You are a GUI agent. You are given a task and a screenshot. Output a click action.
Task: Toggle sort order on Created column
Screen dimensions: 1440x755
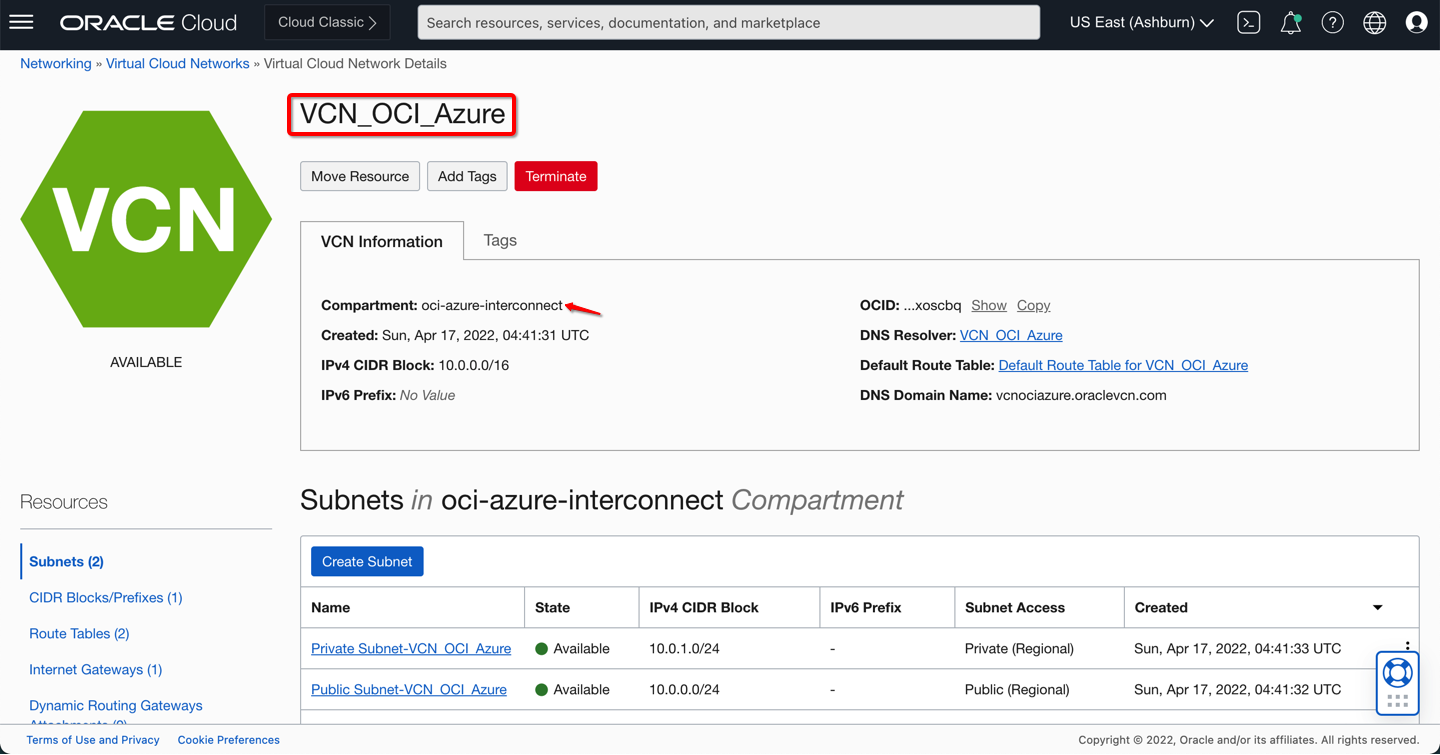[1377, 608]
